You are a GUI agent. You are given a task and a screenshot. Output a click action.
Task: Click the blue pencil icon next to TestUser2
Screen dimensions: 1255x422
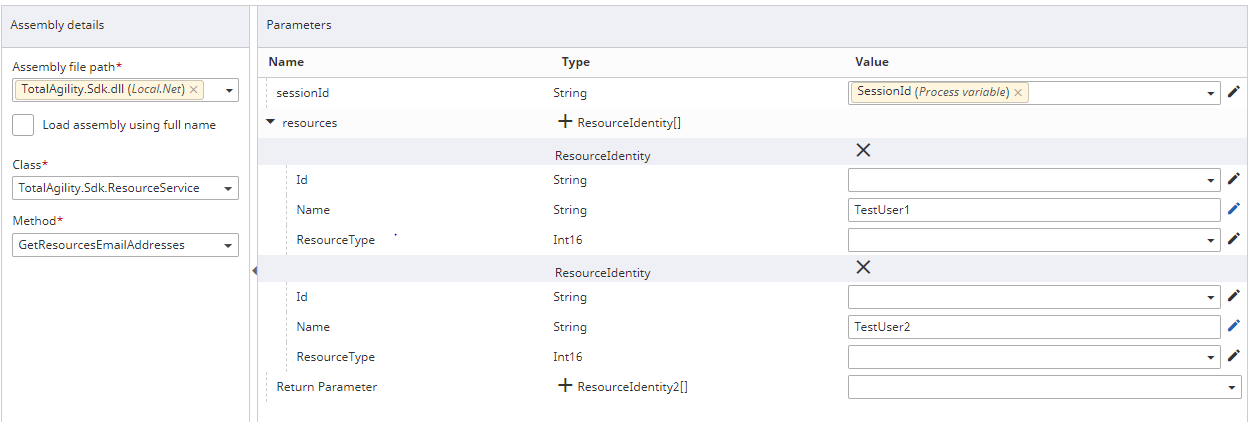point(1233,326)
